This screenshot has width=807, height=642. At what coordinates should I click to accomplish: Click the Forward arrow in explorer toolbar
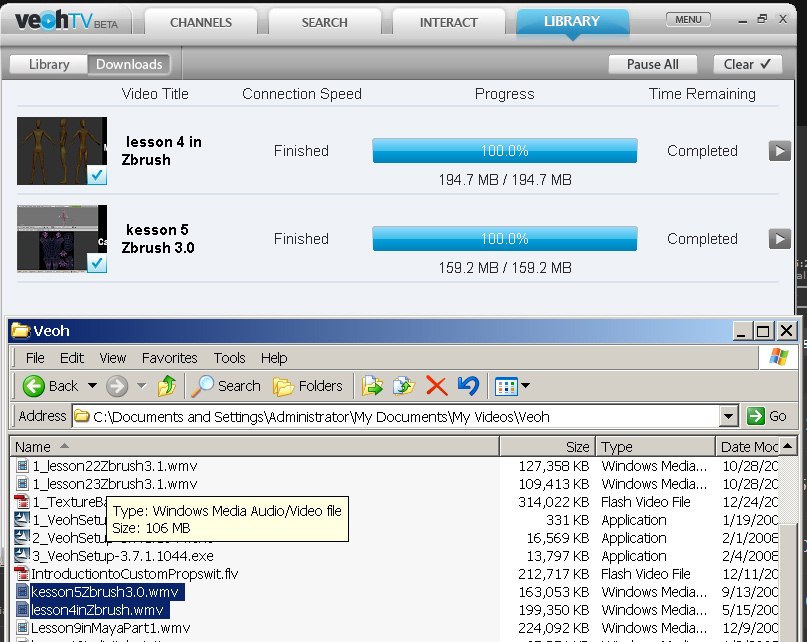click(x=117, y=386)
